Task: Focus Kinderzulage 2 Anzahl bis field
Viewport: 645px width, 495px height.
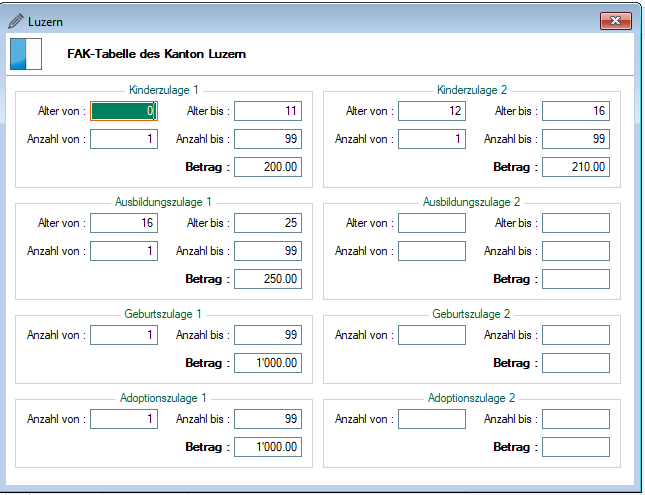Action: click(x=576, y=139)
